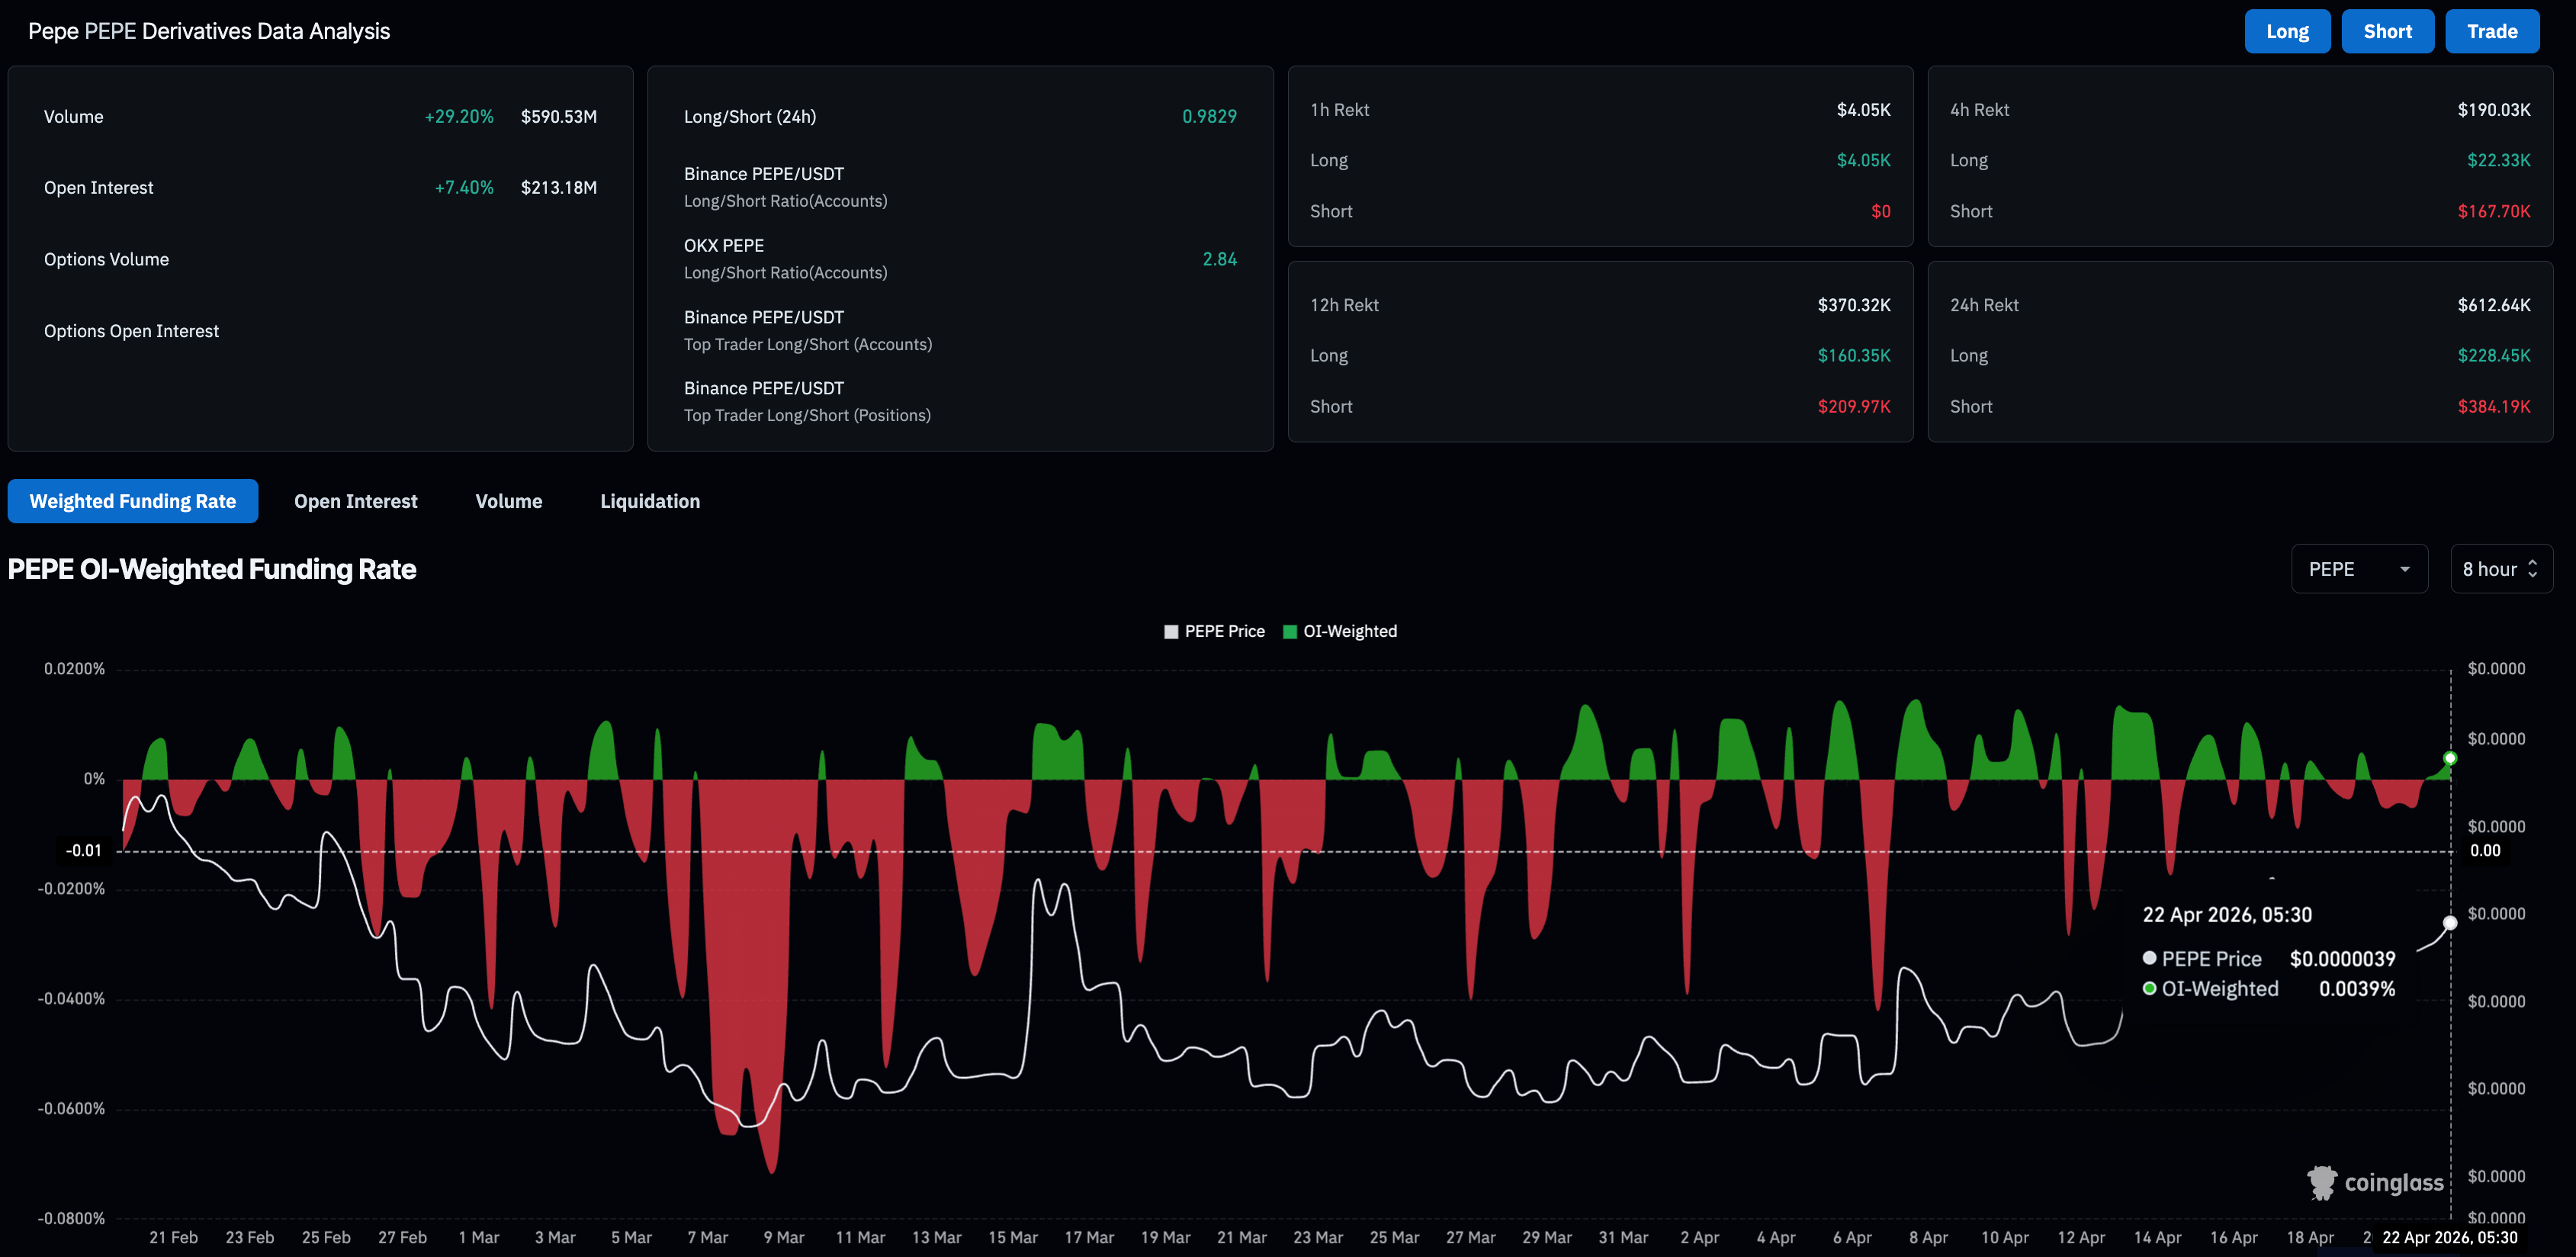Switch to the Open Interest tab
This screenshot has width=2576, height=1257.
point(355,501)
